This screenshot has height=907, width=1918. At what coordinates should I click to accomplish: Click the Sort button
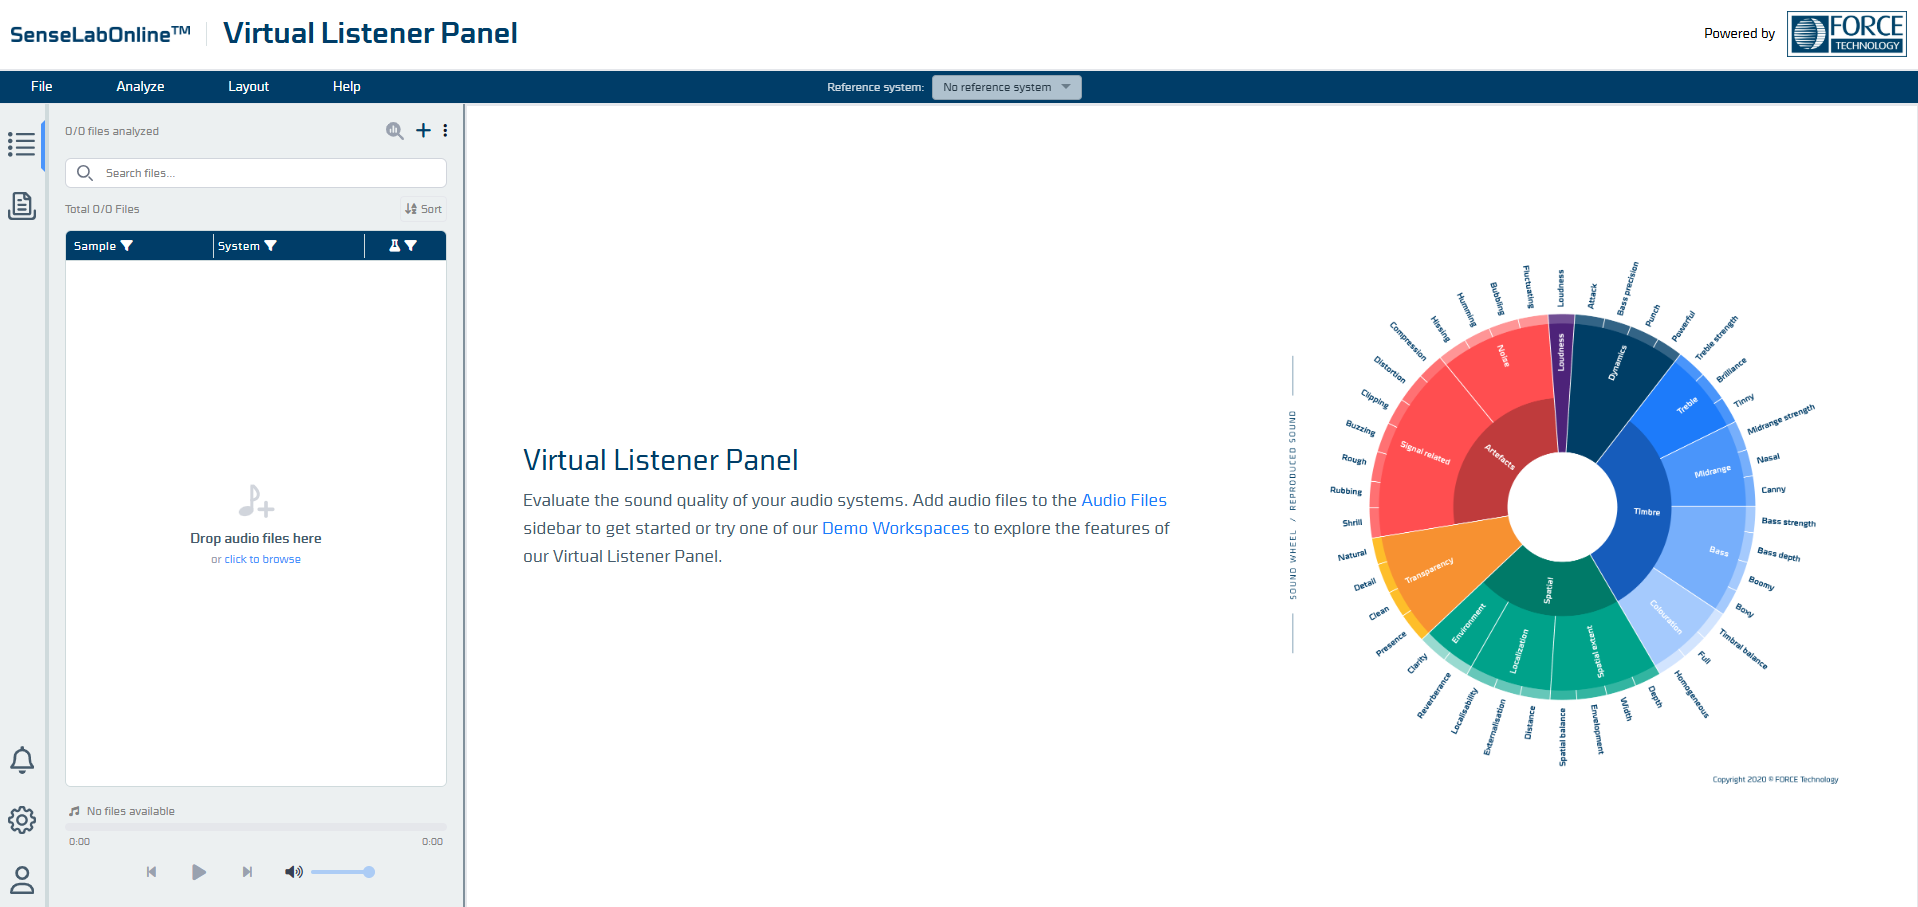click(423, 209)
